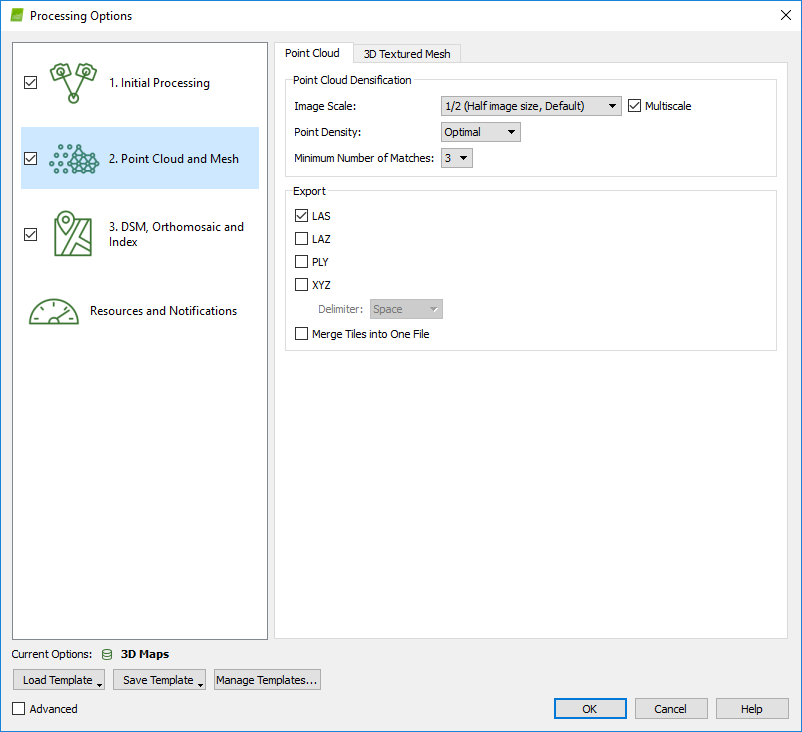
Task: Select the Point Cloud and Mesh icon
Action: pyautogui.click(x=73, y=158)
